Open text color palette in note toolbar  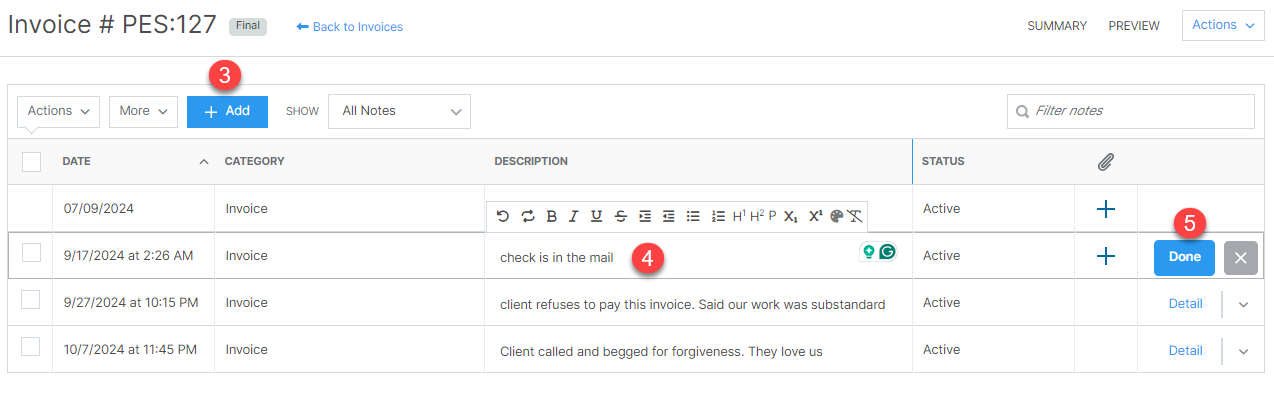pyautogui.click(x=837, y=216)
